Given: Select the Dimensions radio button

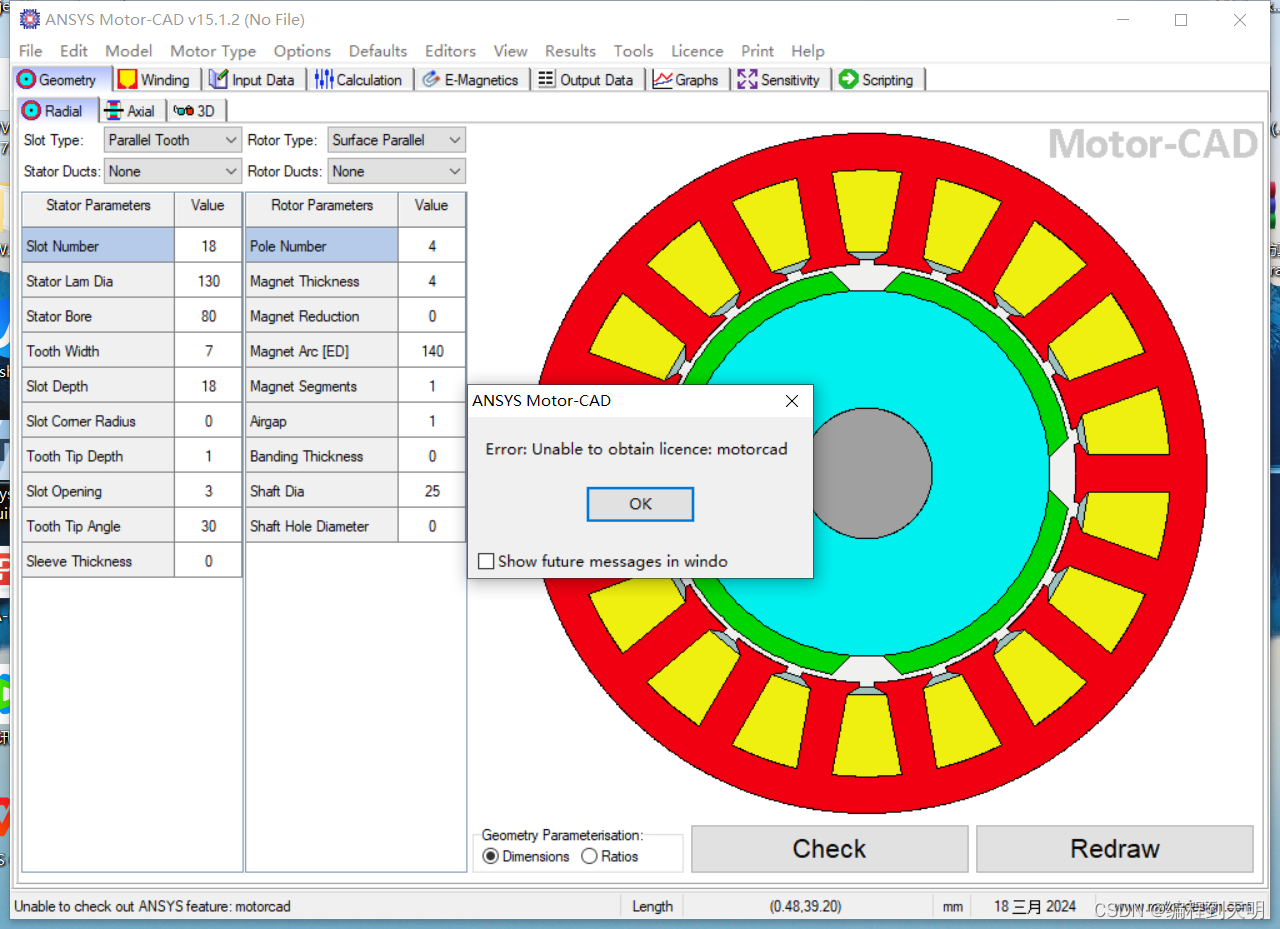Looking at the screenshot, I should [x=490, y=856].
